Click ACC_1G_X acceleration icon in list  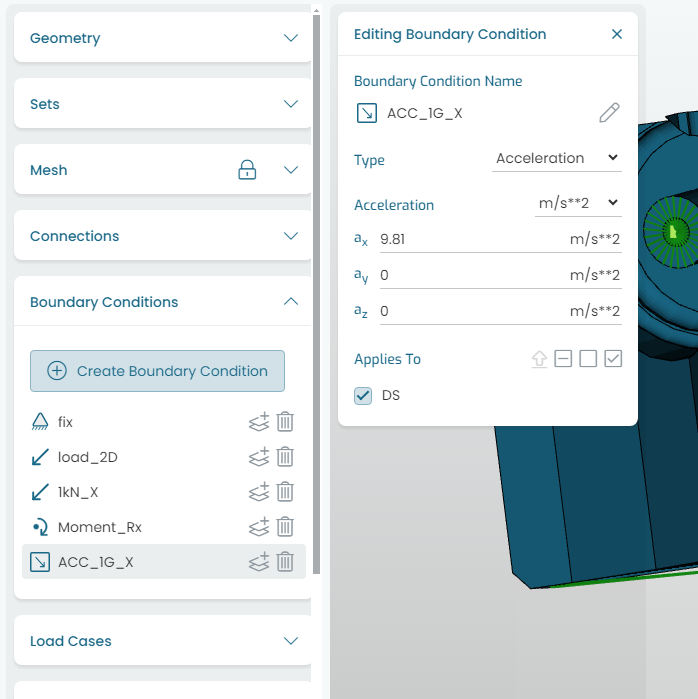[40, 562]
